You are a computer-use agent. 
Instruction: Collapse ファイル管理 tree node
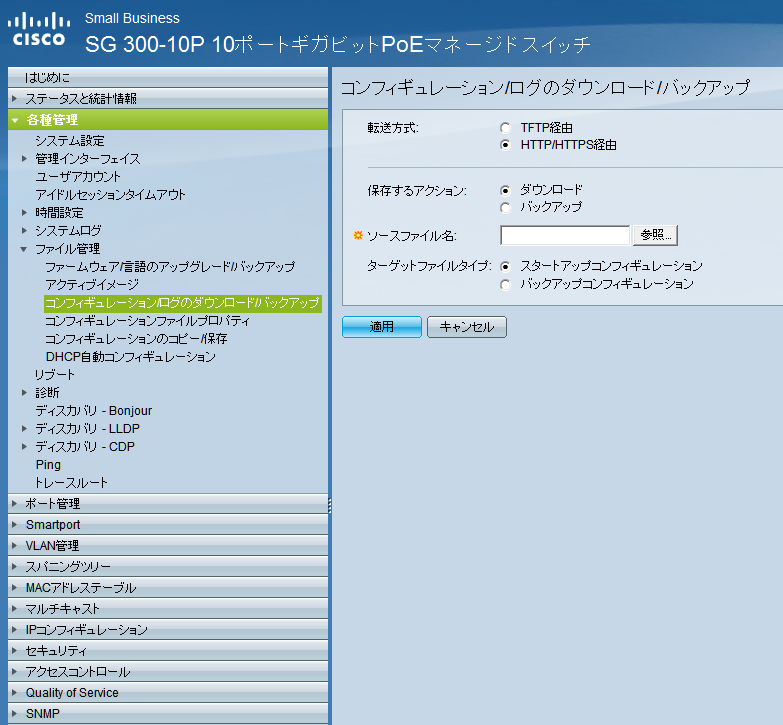click(24, 249)
